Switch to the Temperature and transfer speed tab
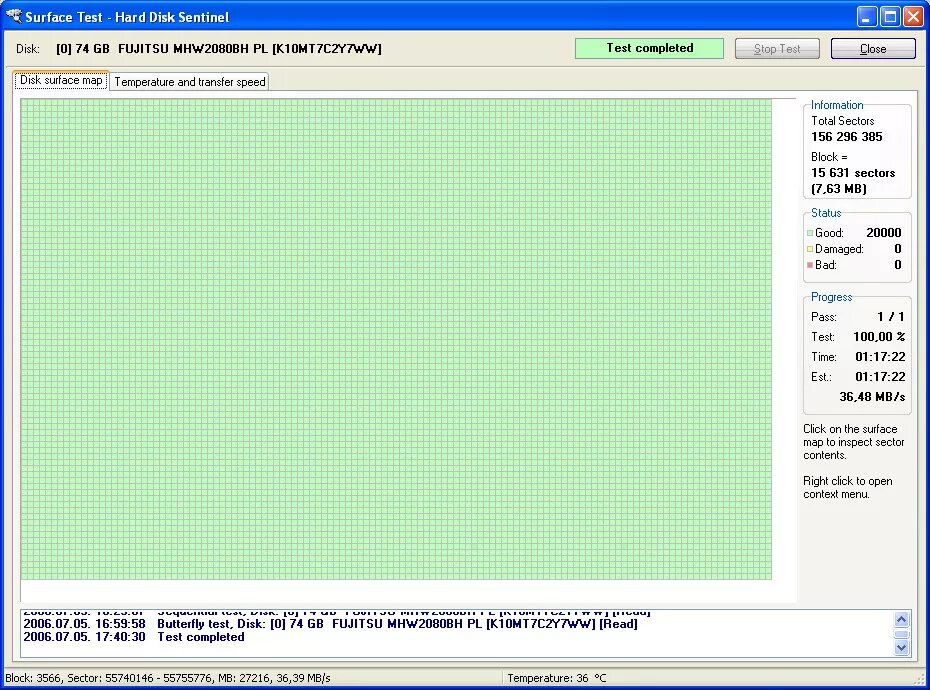 [189, 82]
